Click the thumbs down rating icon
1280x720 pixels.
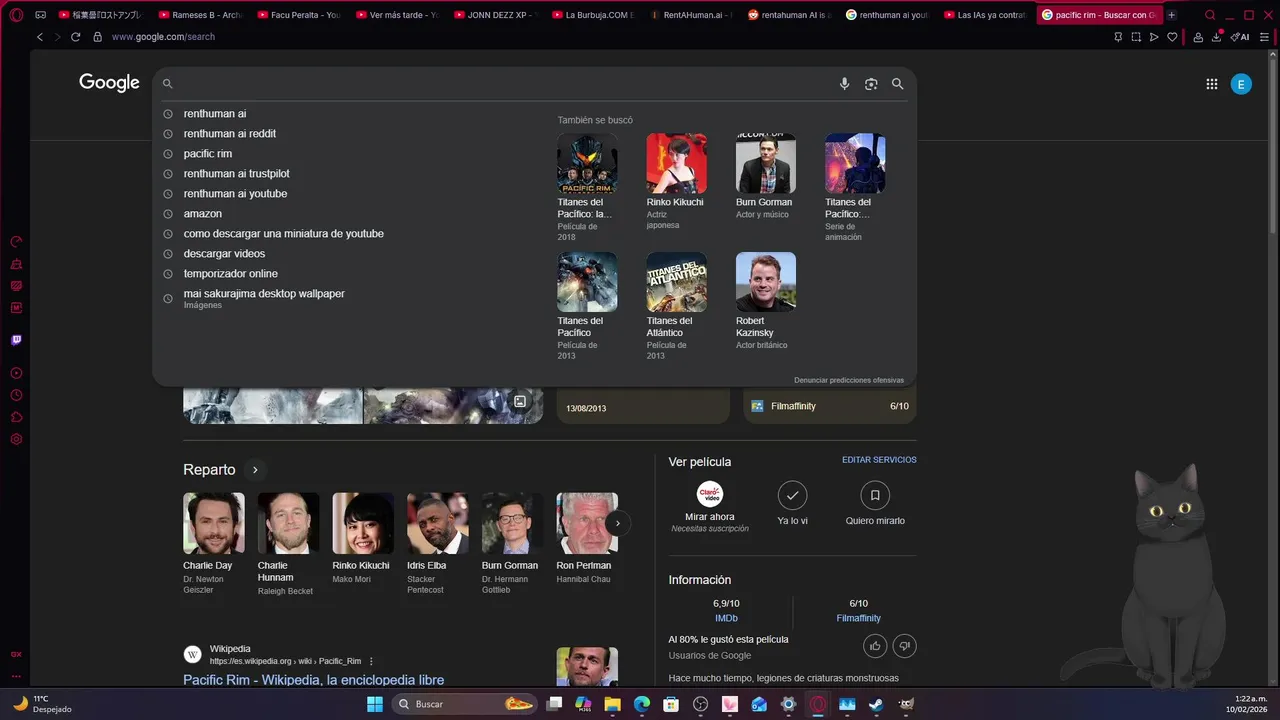904,646
